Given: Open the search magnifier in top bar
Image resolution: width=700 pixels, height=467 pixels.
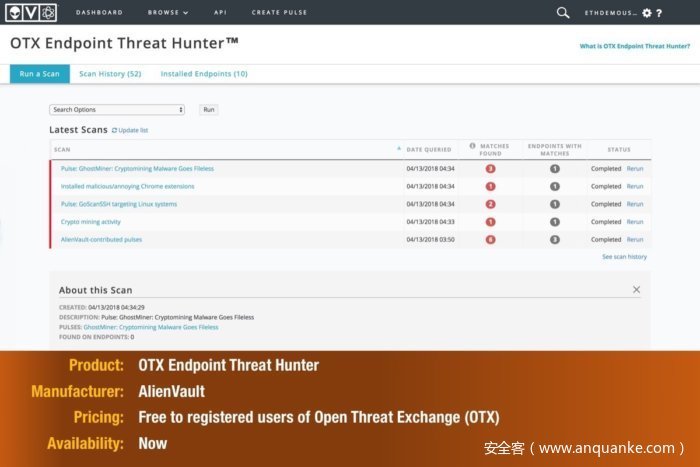Looking at the screenshot, I should [563, 13].
